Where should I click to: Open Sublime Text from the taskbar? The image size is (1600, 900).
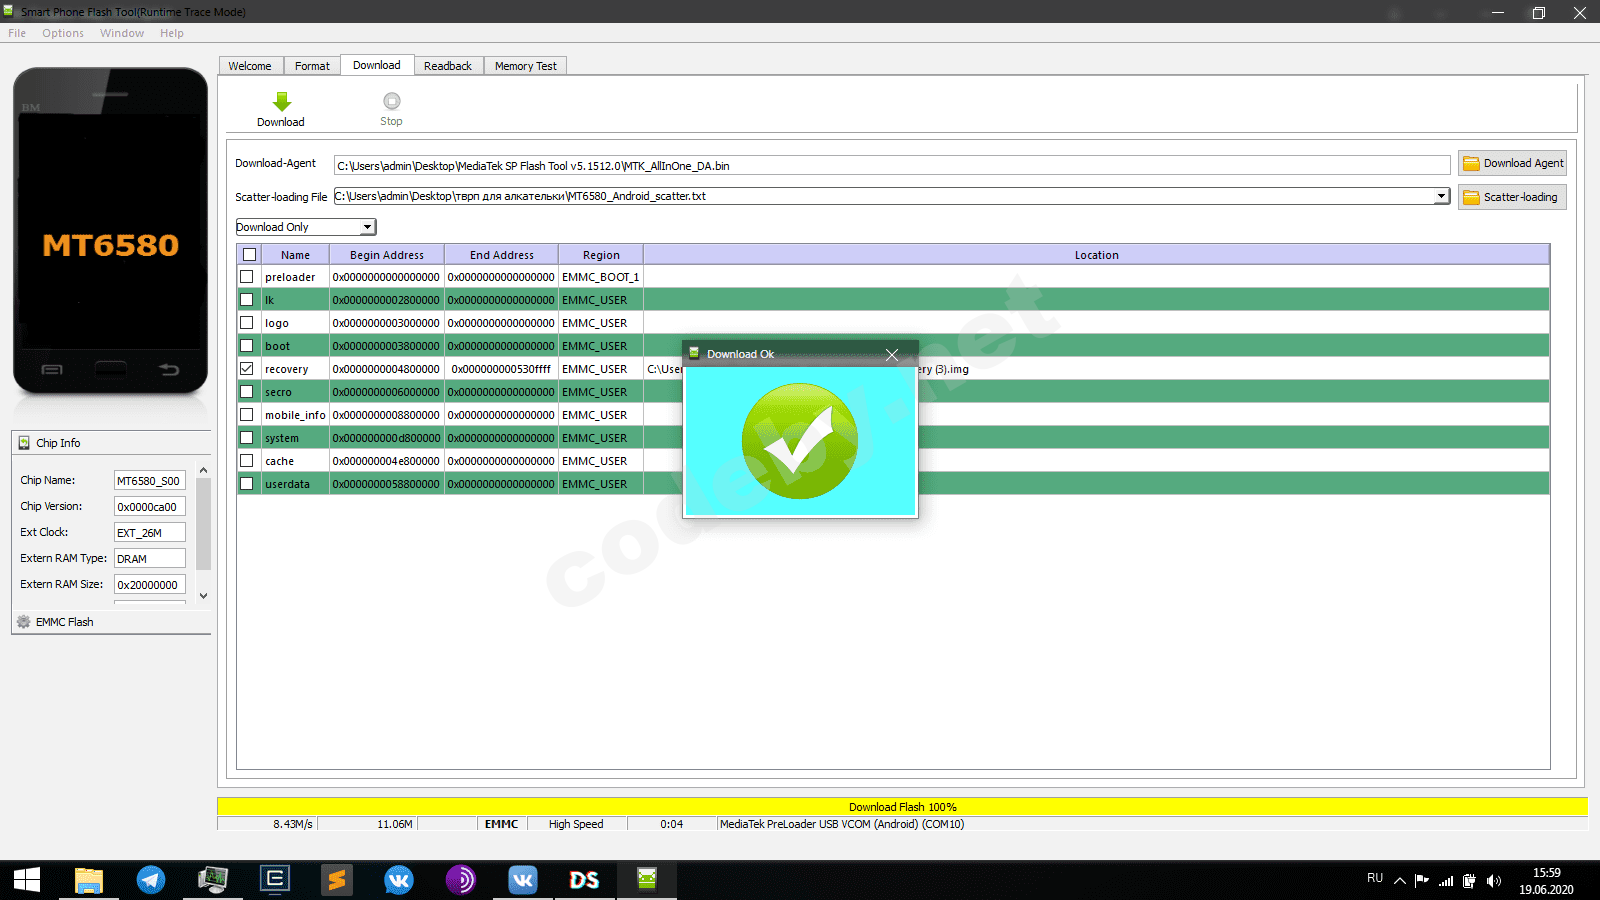tap(337, 880)
